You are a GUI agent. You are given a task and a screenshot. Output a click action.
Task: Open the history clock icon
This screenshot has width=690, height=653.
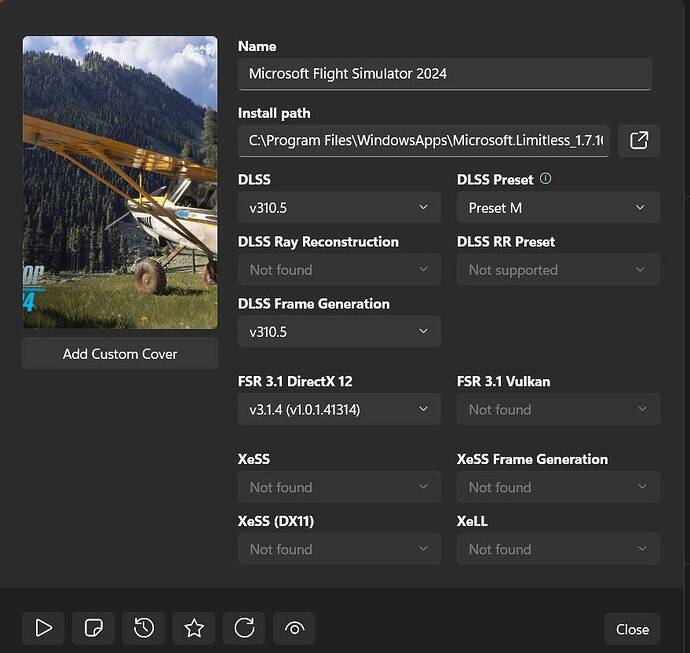tap(143, 628)
